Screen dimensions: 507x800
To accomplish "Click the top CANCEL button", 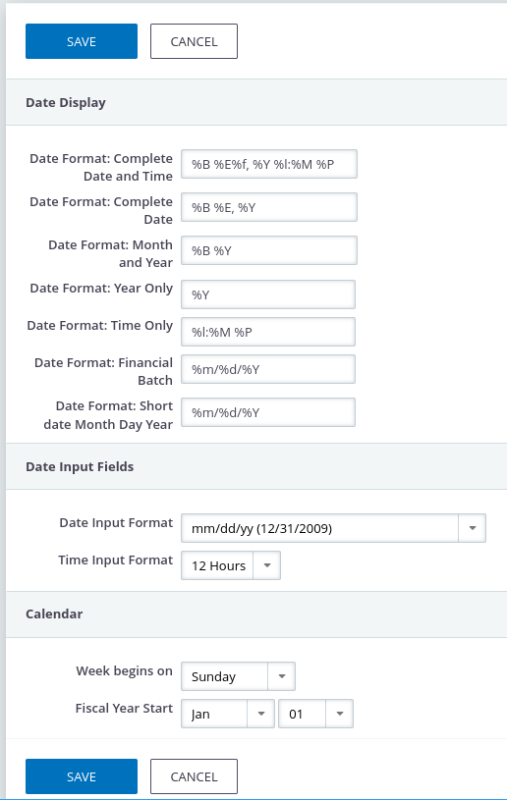I will tap(194, 41).
